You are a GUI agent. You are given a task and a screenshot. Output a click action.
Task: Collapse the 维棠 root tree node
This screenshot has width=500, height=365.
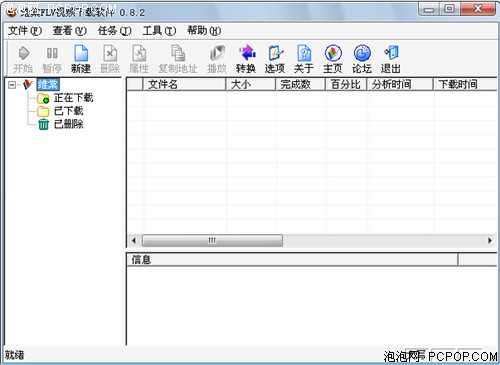pos(12,85)
